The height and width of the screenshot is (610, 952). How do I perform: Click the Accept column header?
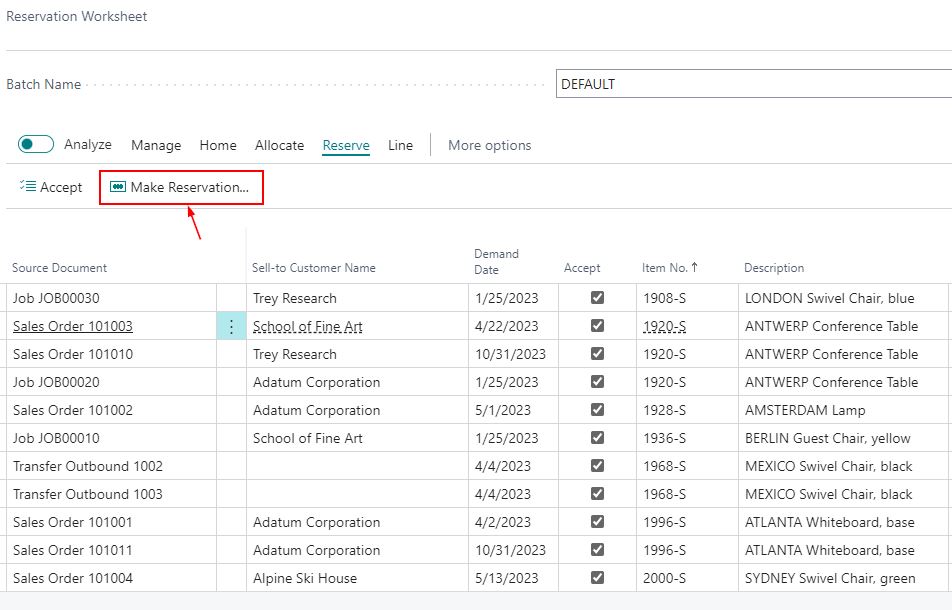[x=582, y=268]
